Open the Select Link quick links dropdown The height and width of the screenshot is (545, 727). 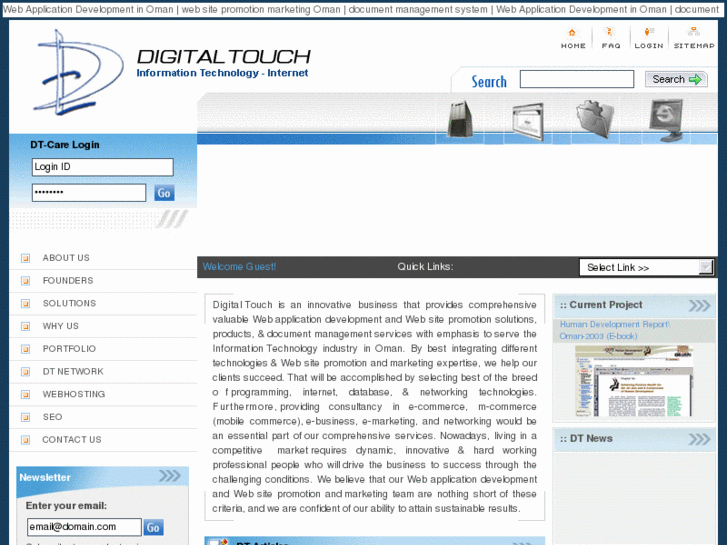[646, 268]
